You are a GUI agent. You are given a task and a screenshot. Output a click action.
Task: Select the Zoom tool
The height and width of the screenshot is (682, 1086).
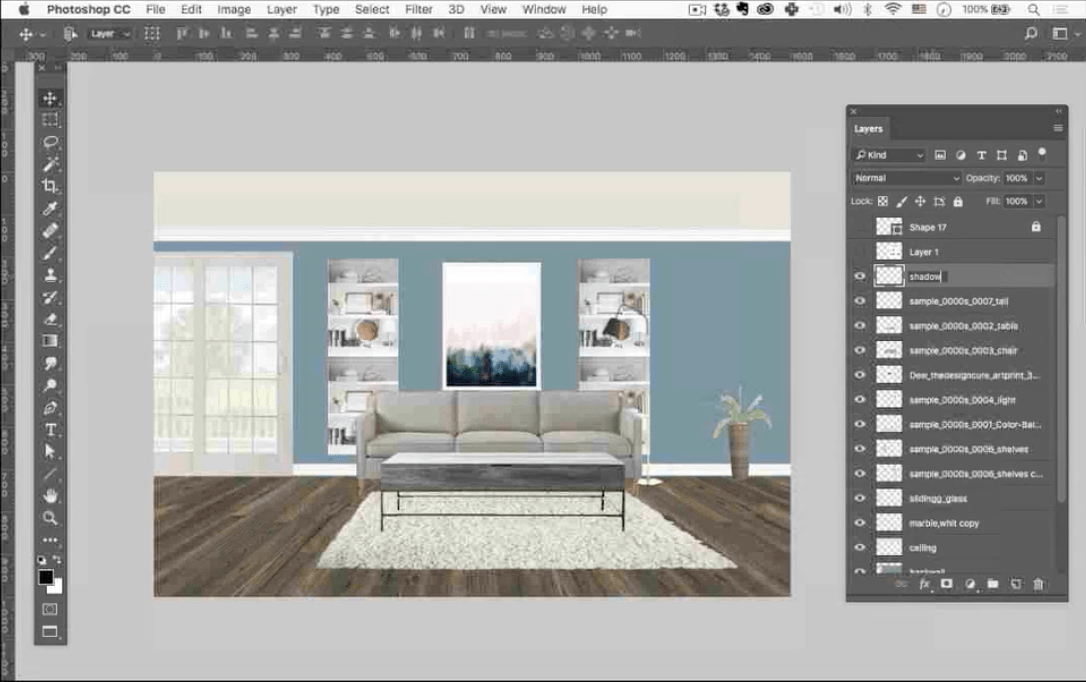pos(50,518)
